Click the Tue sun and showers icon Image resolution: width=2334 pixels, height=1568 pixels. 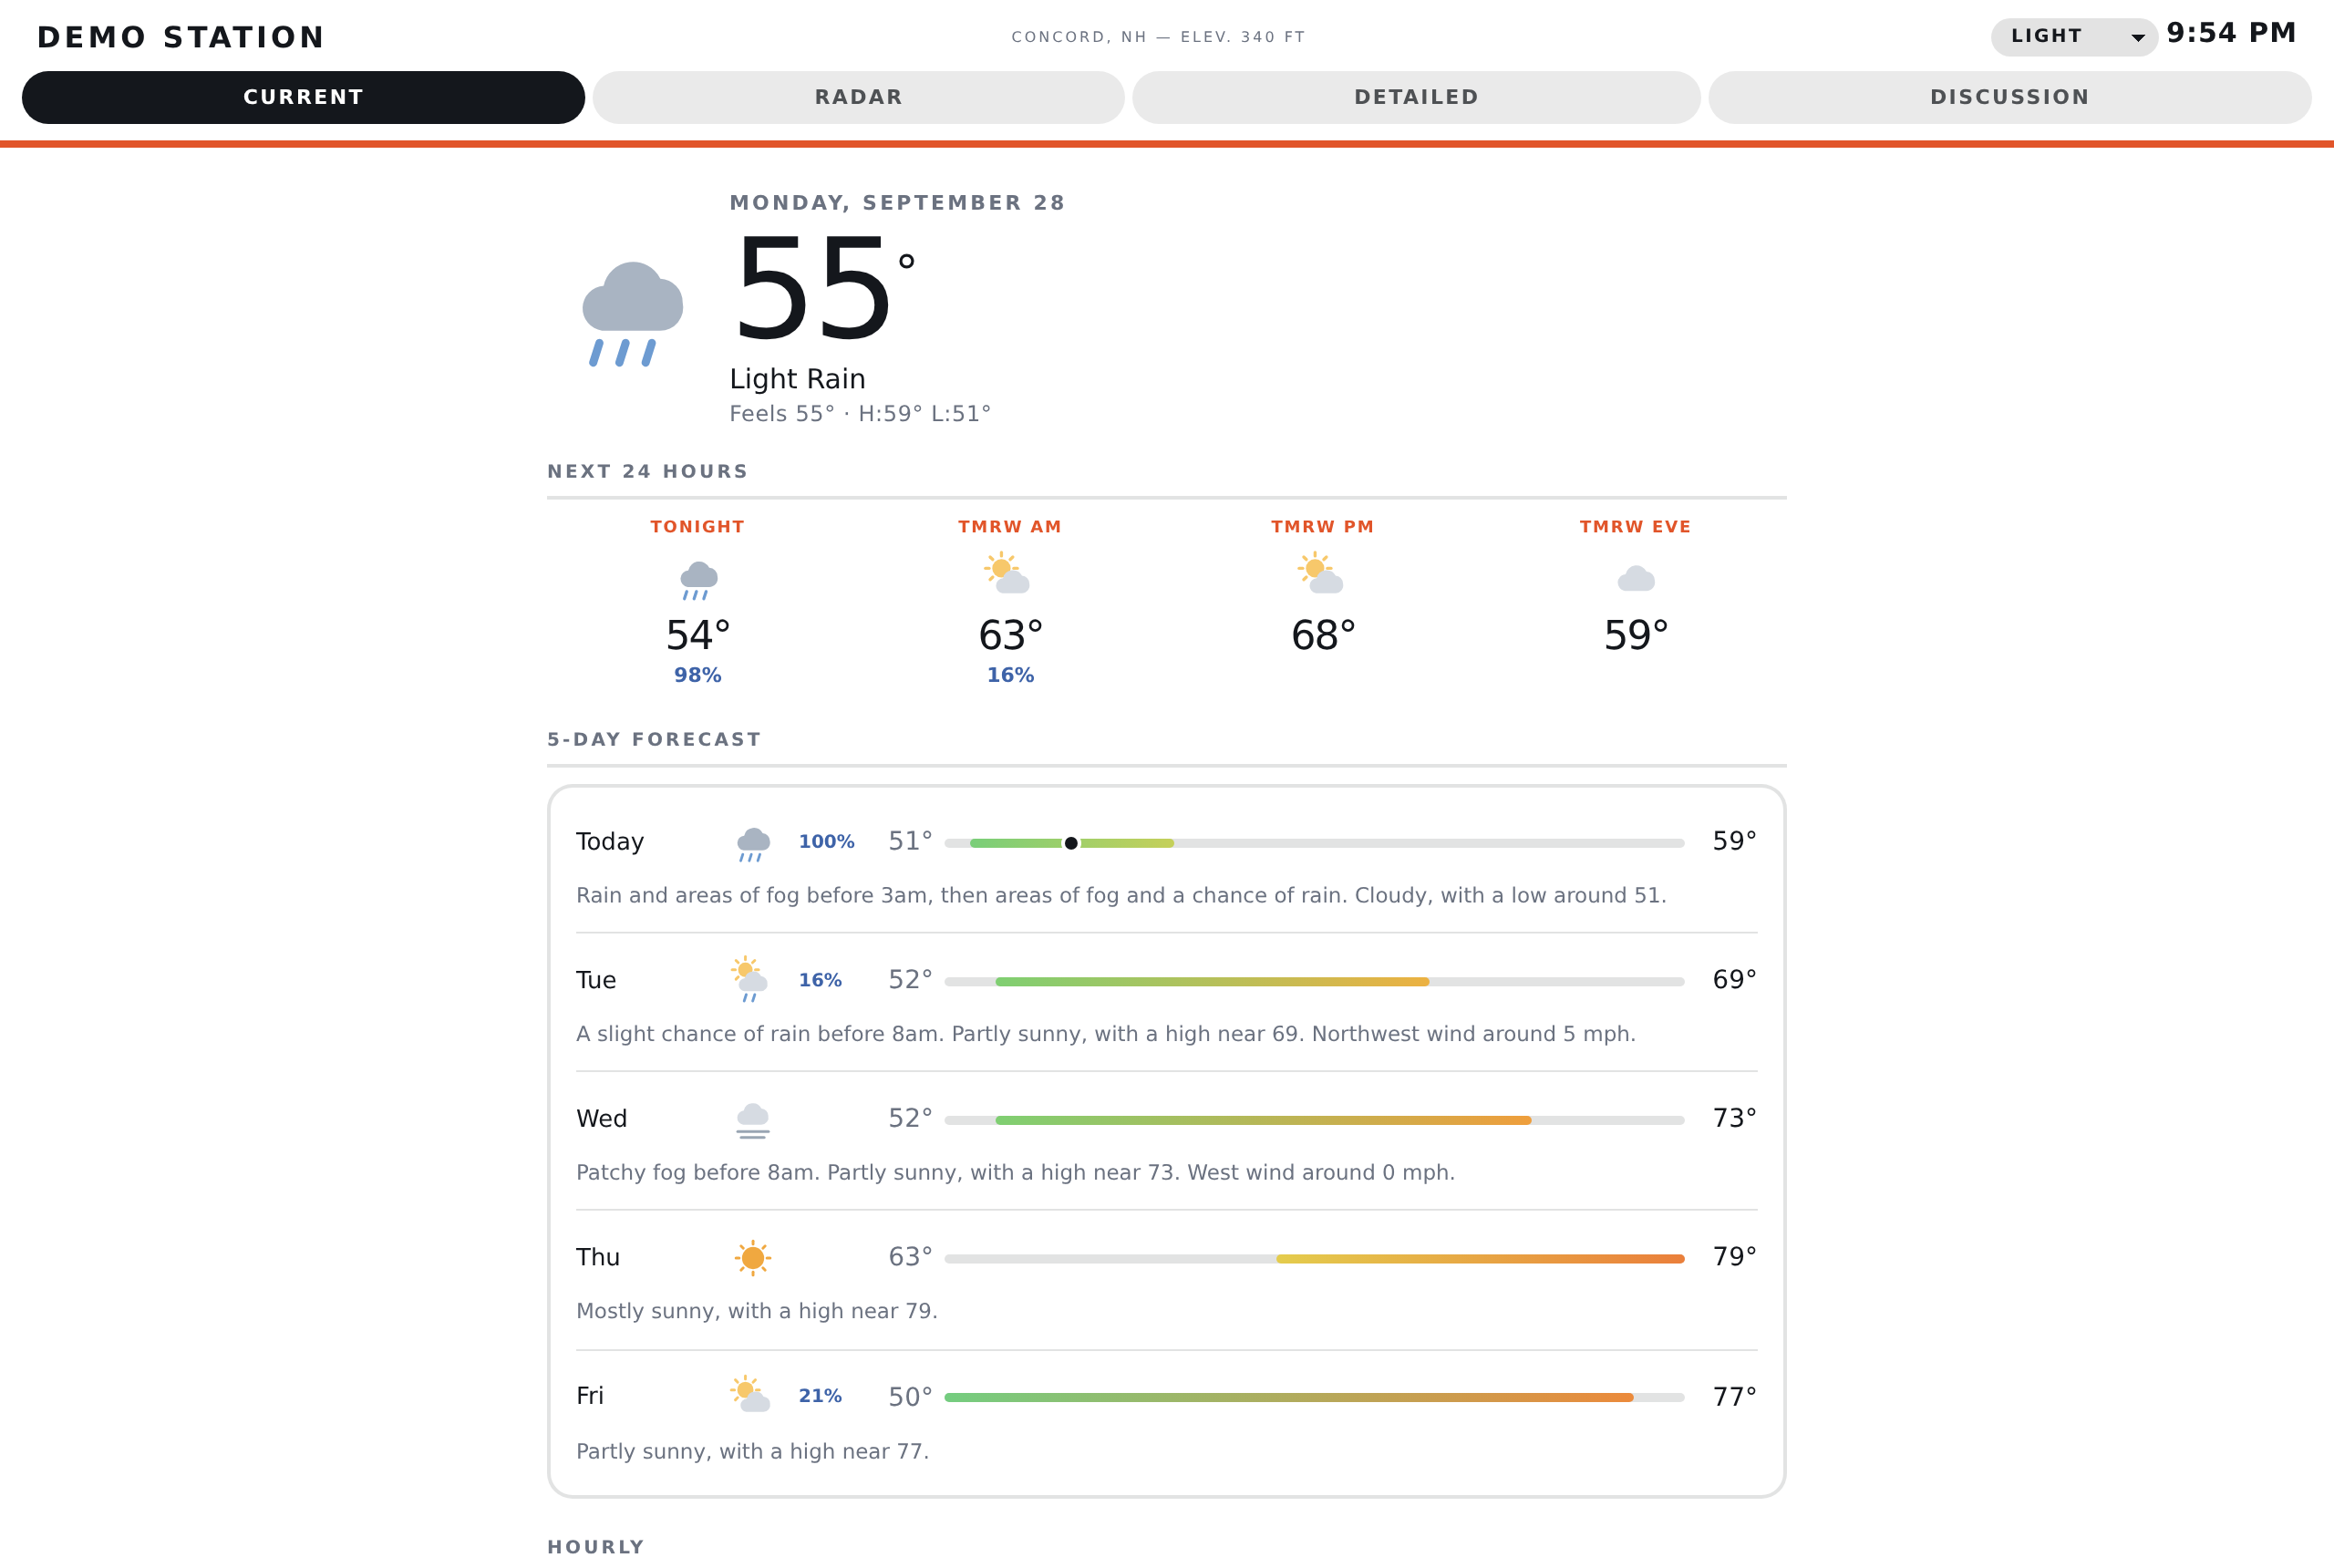tap(750, 980)
